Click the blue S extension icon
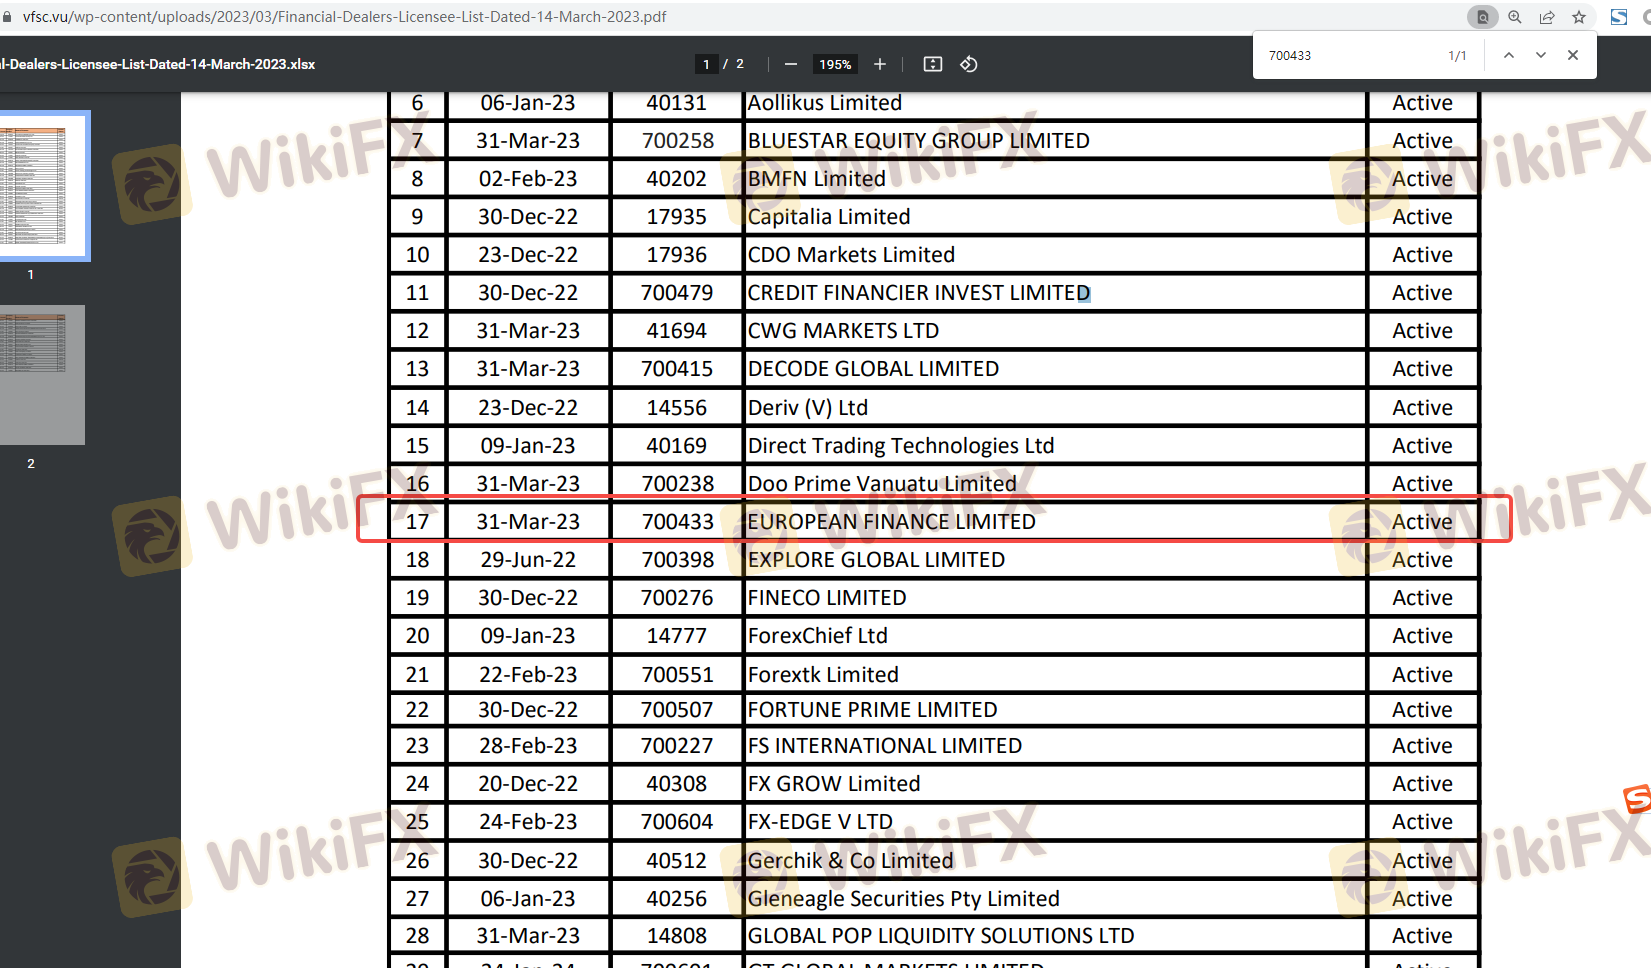This screenshot has height=968, width=1651. 1619,17
